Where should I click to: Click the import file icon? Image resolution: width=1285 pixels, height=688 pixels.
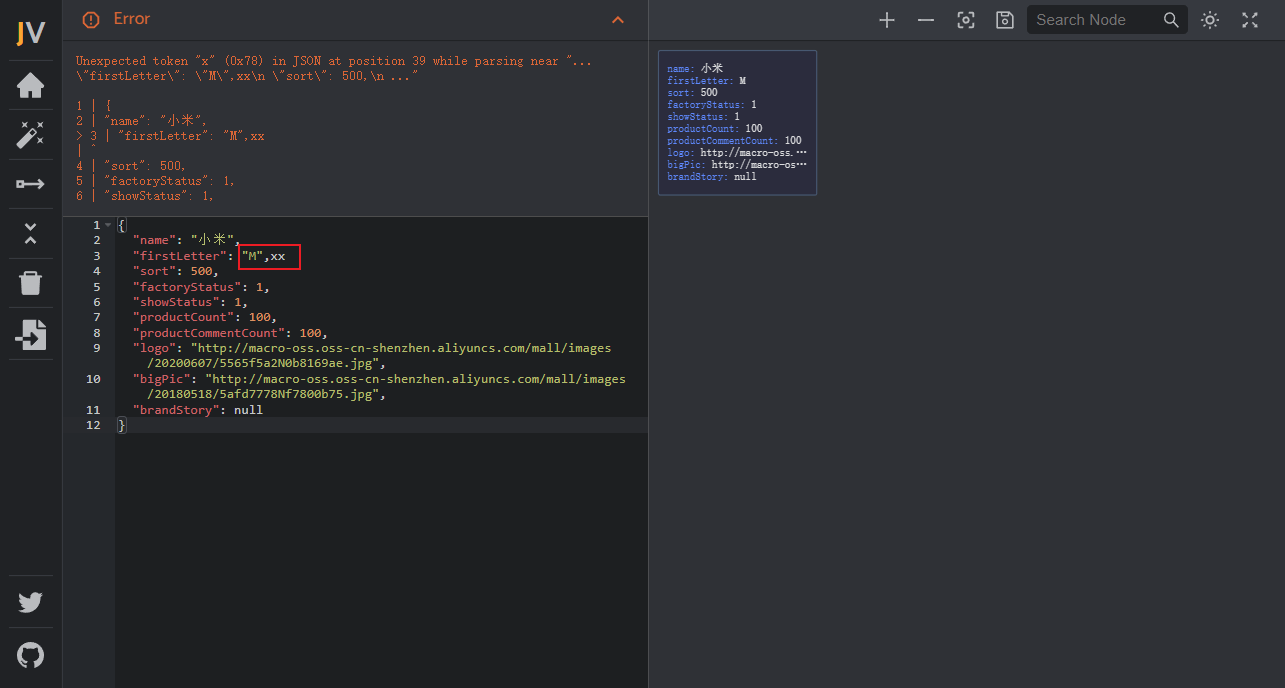[31, 335]
